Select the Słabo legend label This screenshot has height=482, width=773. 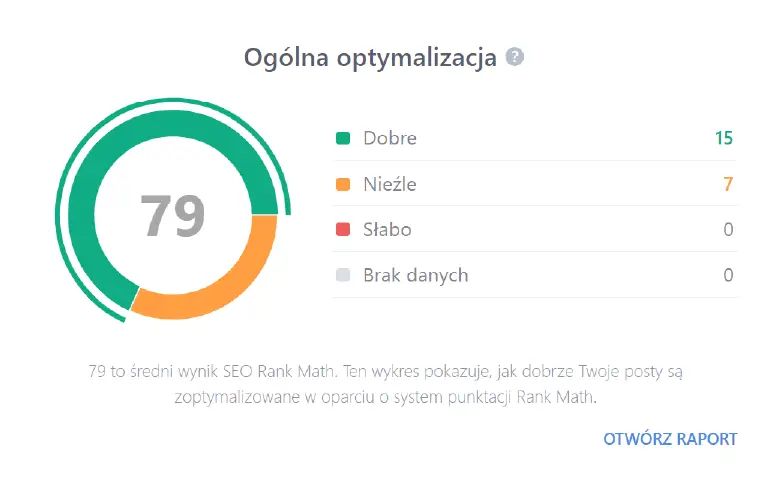click(x=387, y=230)
